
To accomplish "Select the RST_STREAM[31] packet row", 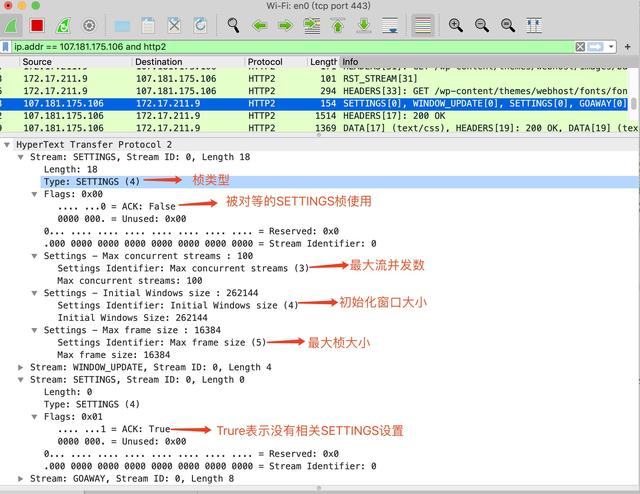I will point(313,78).
